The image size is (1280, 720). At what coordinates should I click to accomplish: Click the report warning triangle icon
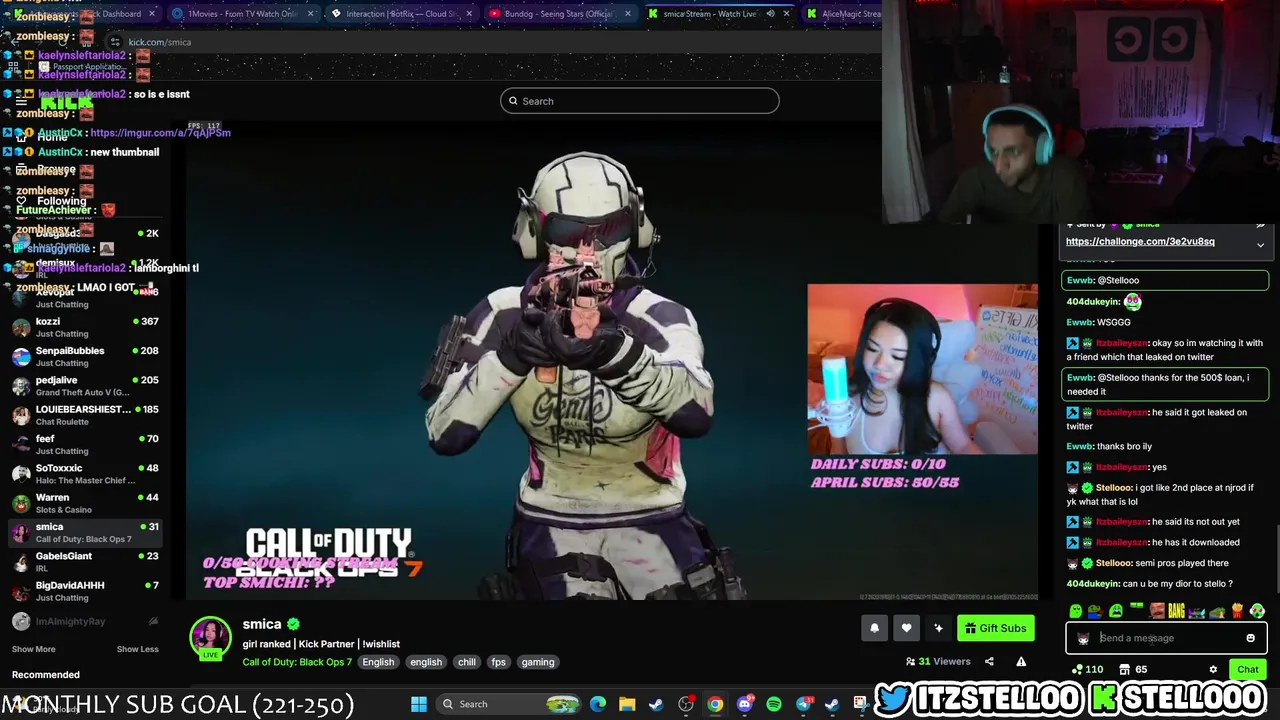point(1021,661)
